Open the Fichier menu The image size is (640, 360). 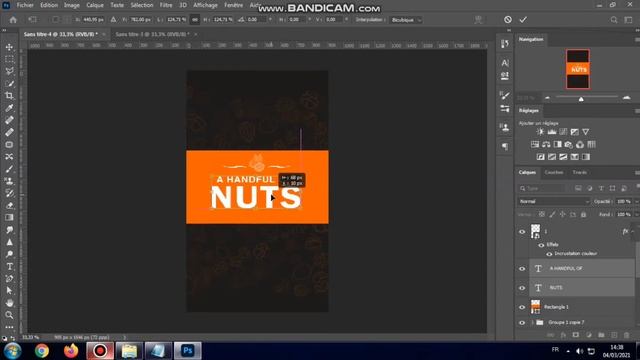click(25, 5)
